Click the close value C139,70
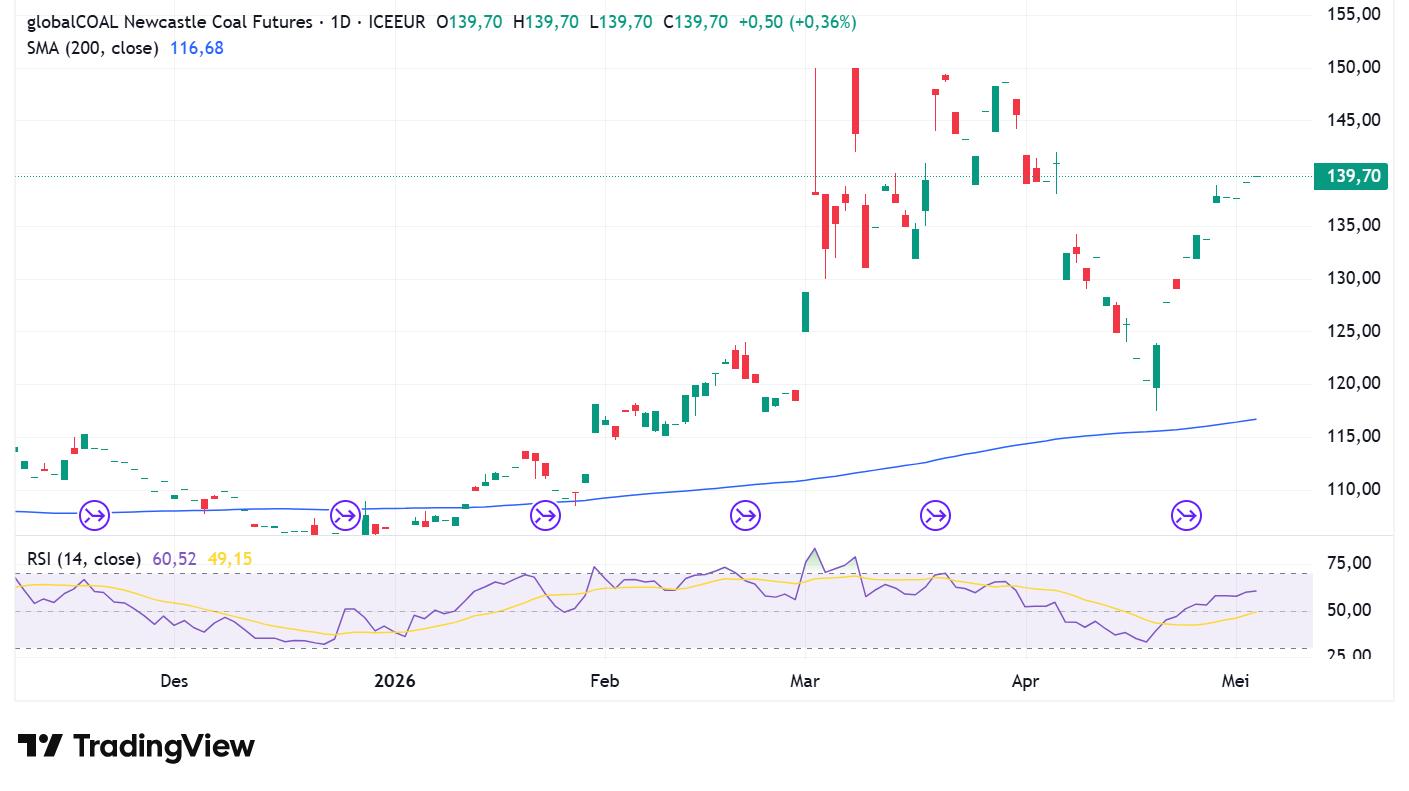Image resolution: width=1409 pixels, height=791 pixels. point(696,22)
